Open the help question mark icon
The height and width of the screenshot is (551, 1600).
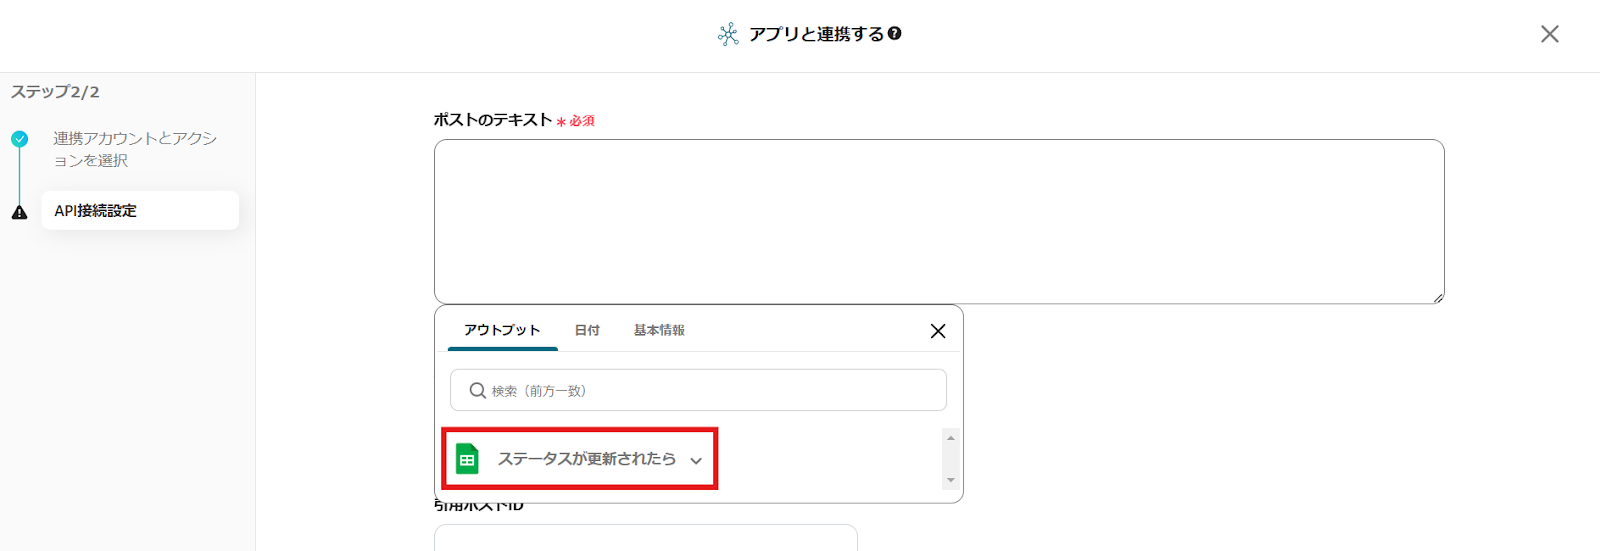[895, 33]
